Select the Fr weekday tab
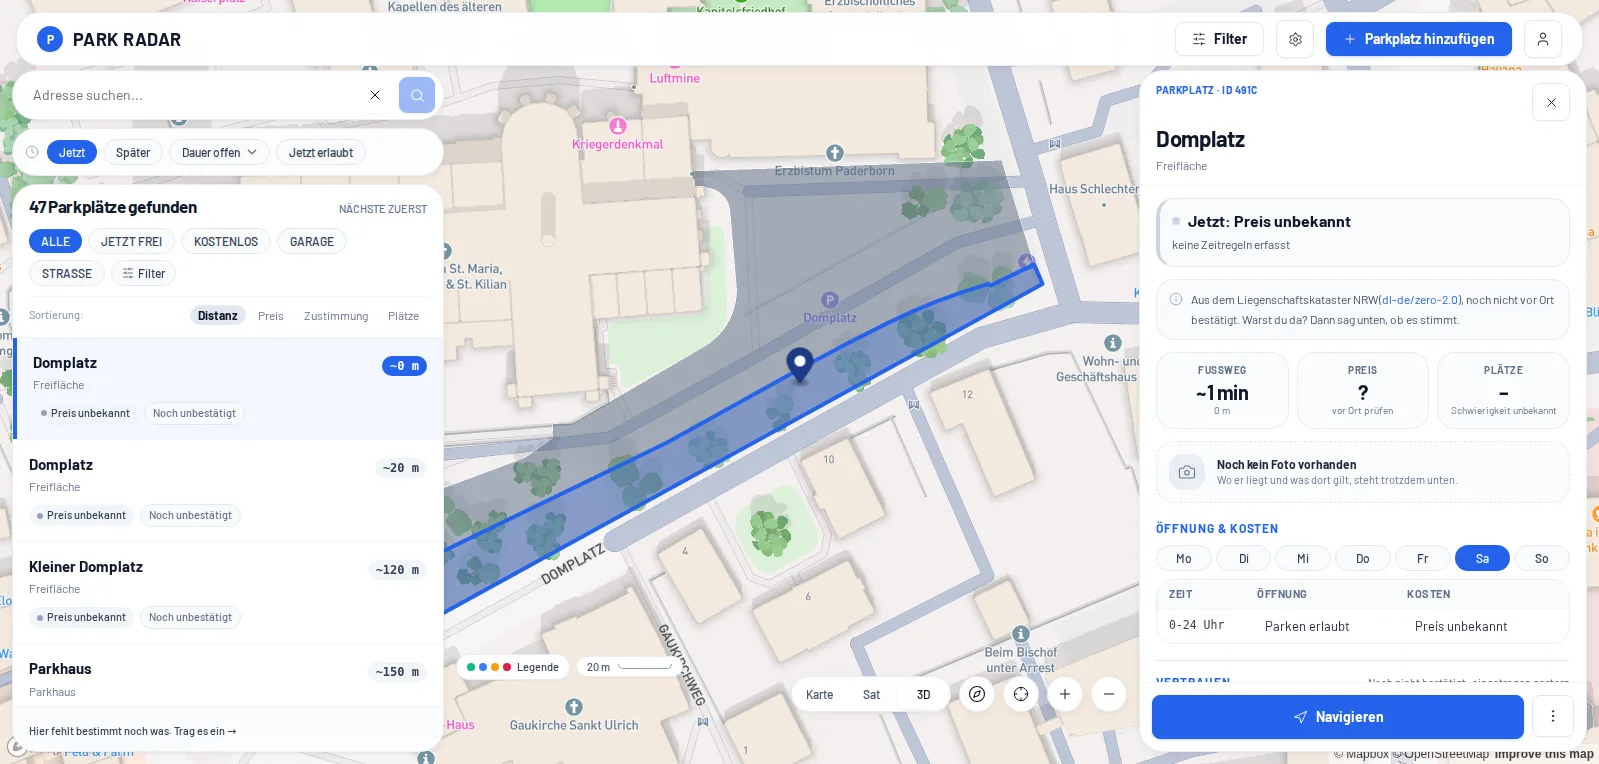 1422,558
